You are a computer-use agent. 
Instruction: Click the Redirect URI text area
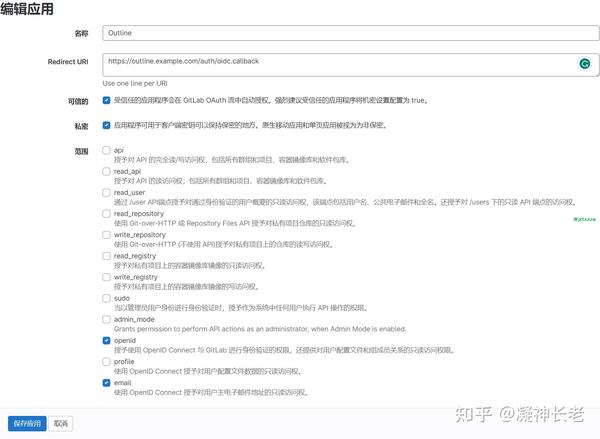pyautogui.click(x=351, y=65)
